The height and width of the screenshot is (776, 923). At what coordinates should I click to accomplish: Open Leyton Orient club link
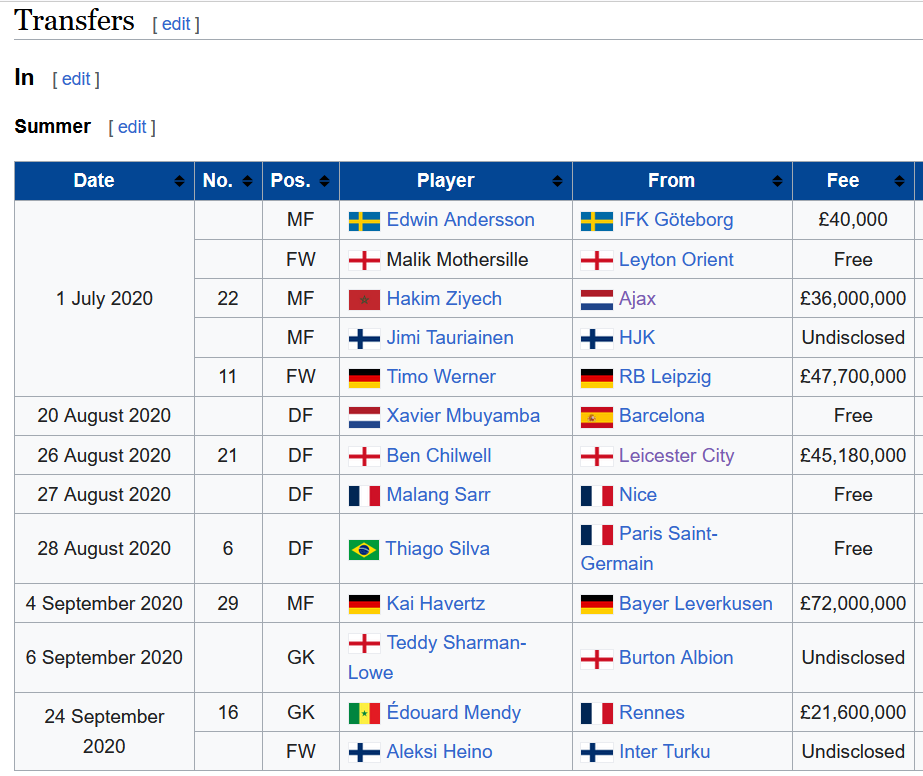pos(676,260)
